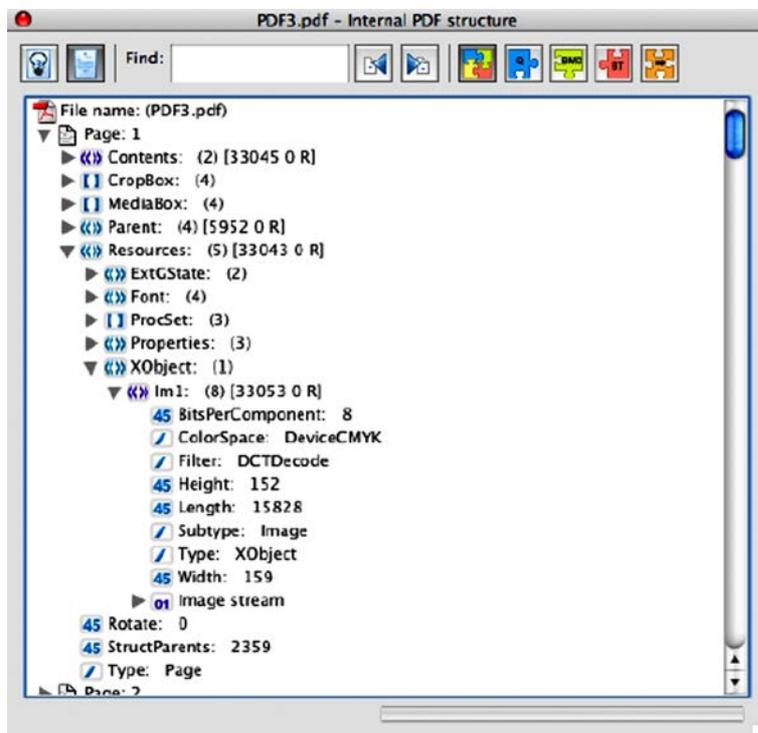Click the name icon beside ColorSpace
The height and width of the screenshot is (733, 758).
point(162,438)
